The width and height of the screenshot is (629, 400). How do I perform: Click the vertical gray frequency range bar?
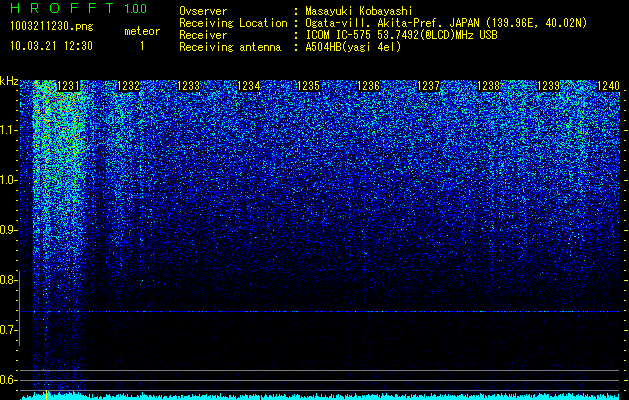(x=19, y=308)
